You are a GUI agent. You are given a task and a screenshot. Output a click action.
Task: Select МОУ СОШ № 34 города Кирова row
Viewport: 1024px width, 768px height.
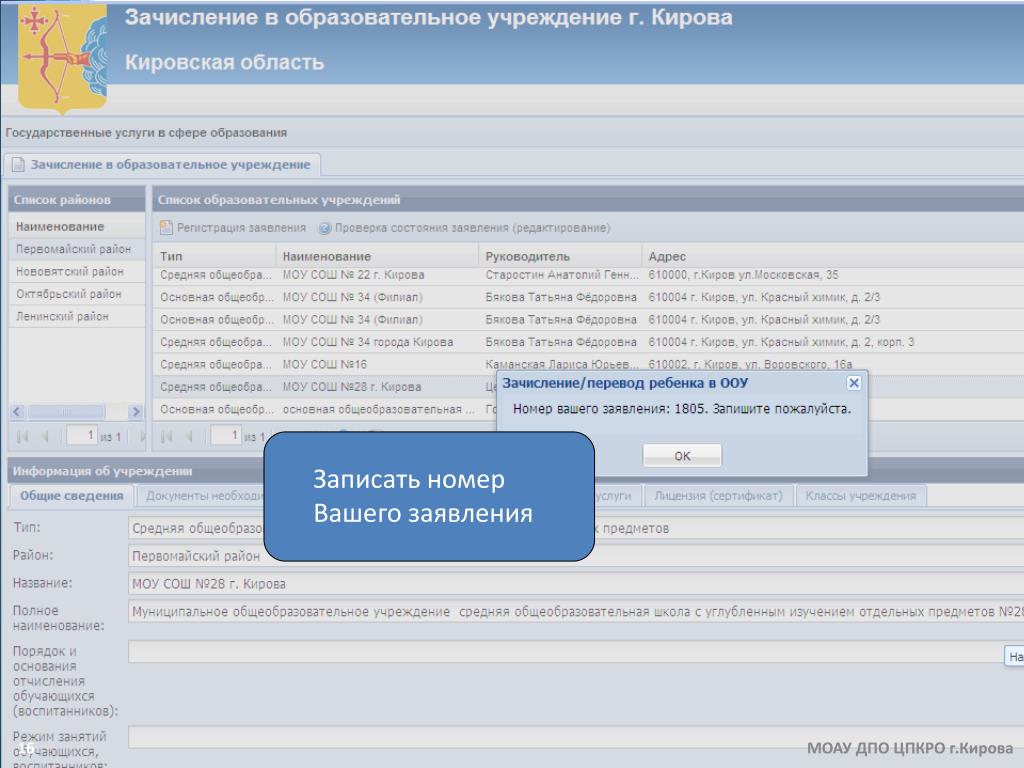pyautogui.click(x=588, y=342)
